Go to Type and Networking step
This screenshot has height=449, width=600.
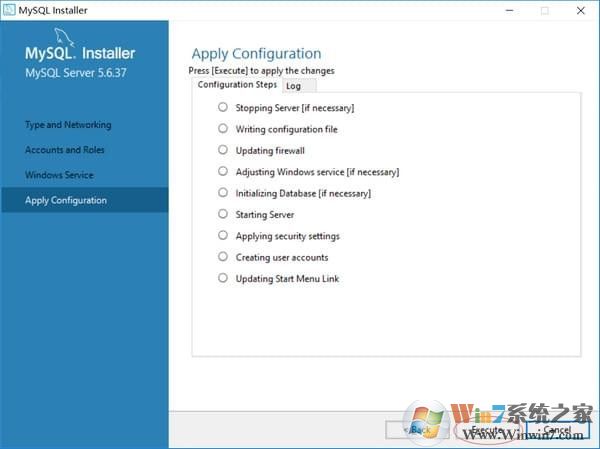(68, 125)
